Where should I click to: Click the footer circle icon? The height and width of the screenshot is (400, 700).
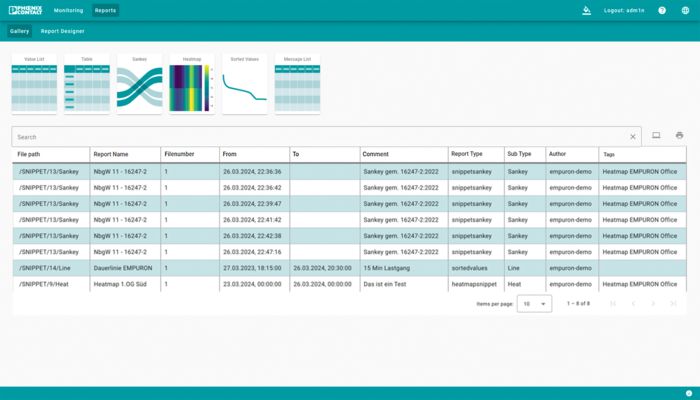coord(689,393)
